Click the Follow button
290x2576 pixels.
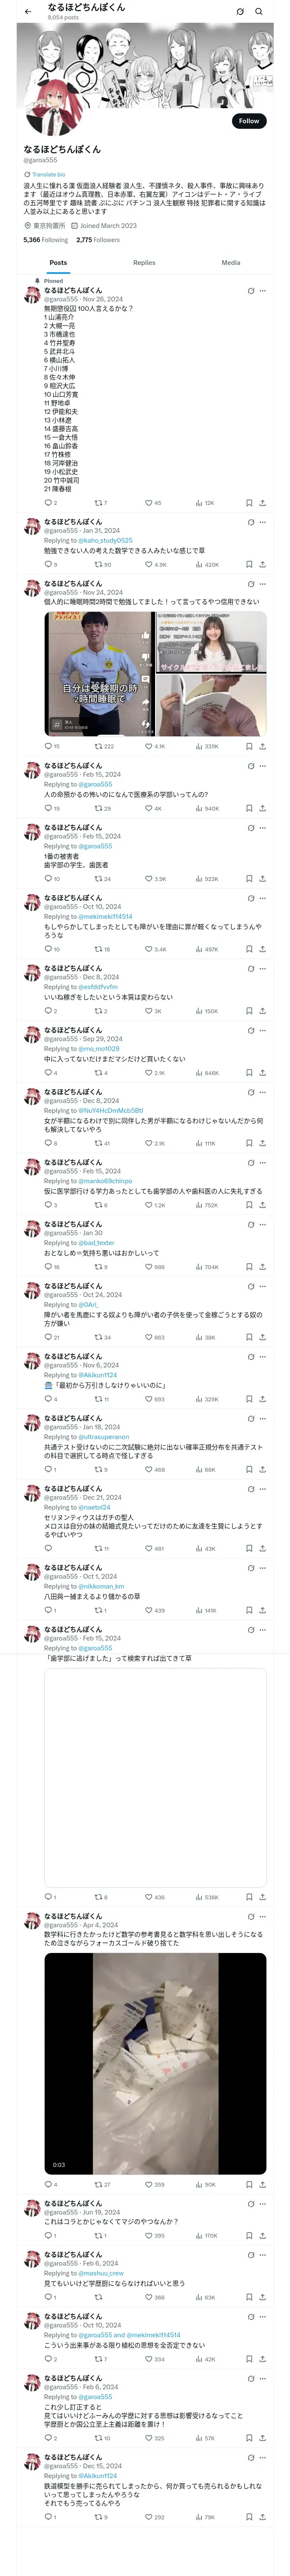coord(248,121)
